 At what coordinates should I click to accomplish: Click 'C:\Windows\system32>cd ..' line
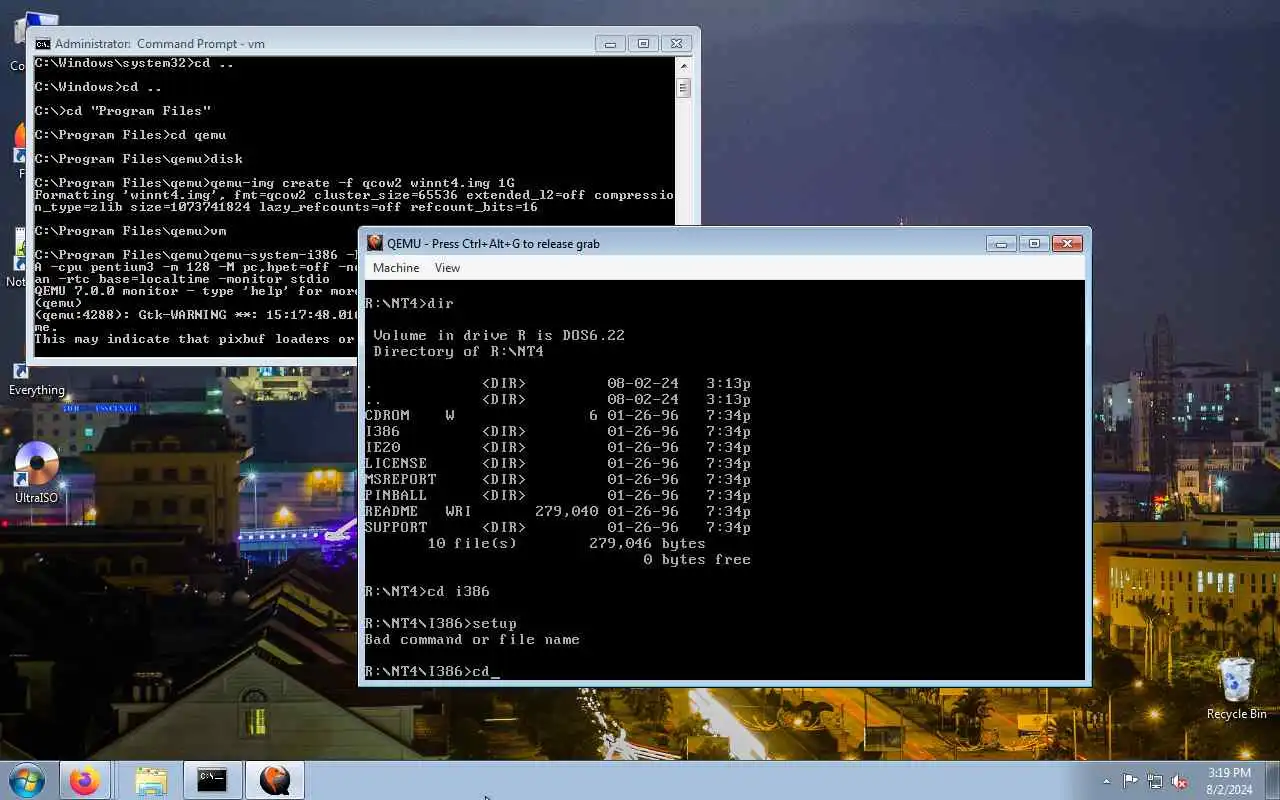[x=134, y=63]
